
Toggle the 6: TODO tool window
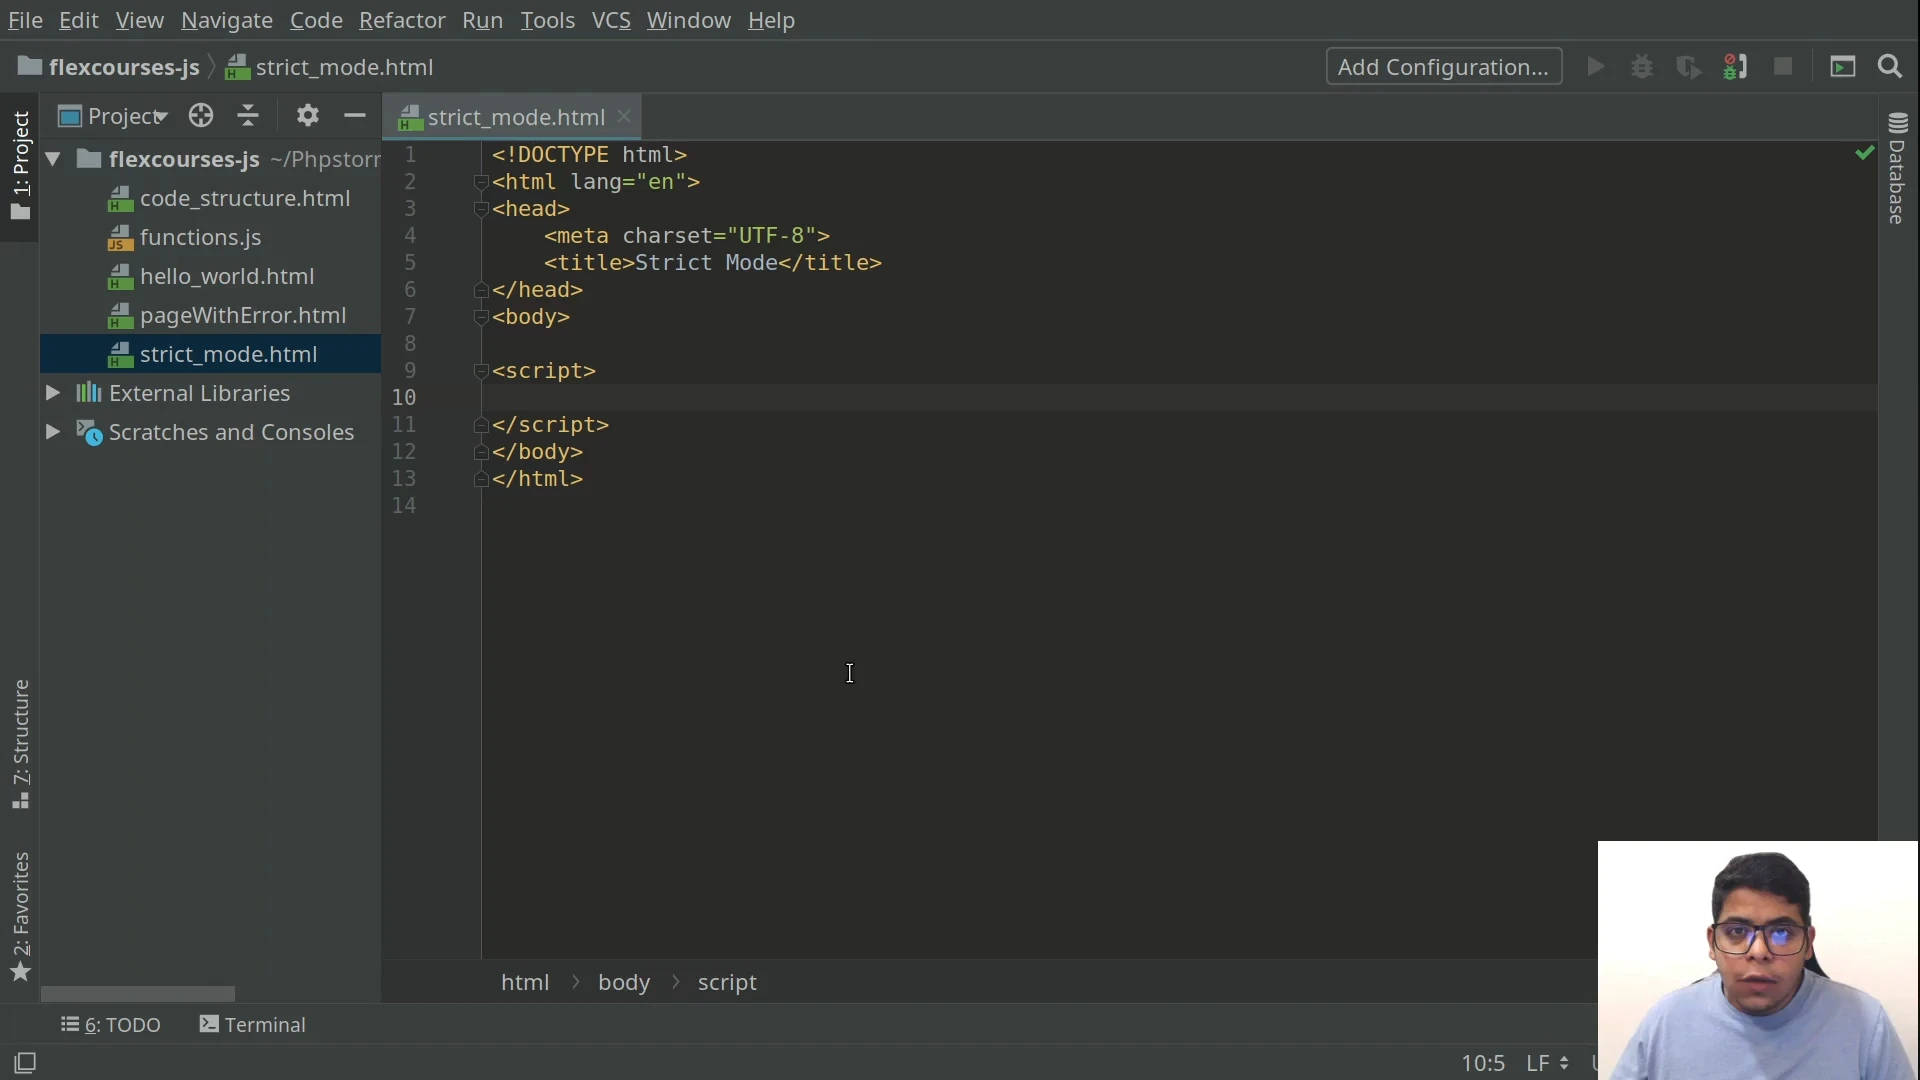pos(111,1025)
